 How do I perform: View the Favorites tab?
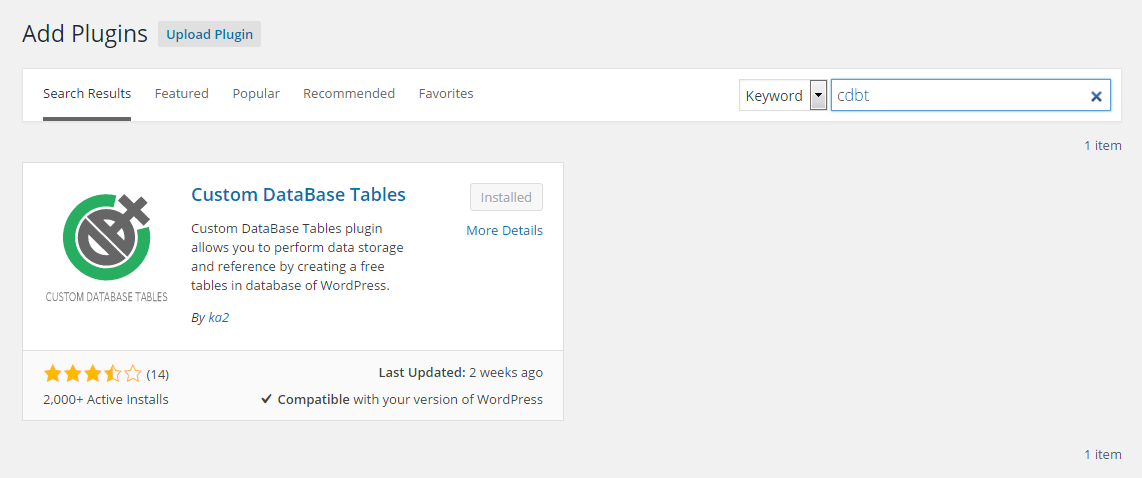pyautogui.click(x=446, y=94)
